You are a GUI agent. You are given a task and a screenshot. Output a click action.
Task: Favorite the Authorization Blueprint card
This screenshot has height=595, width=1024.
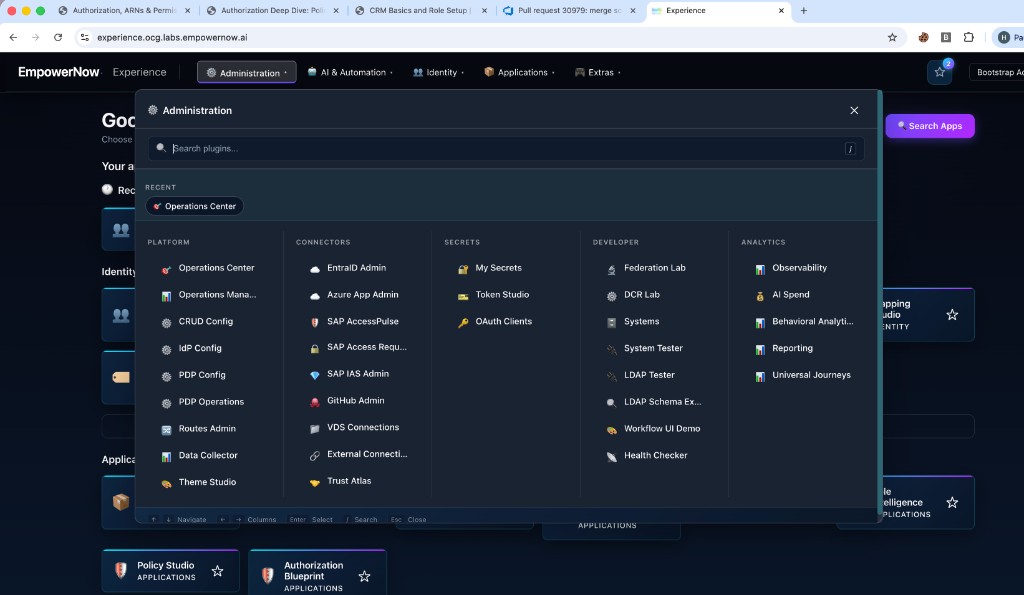pyautogui.click(x=364, y=576)
